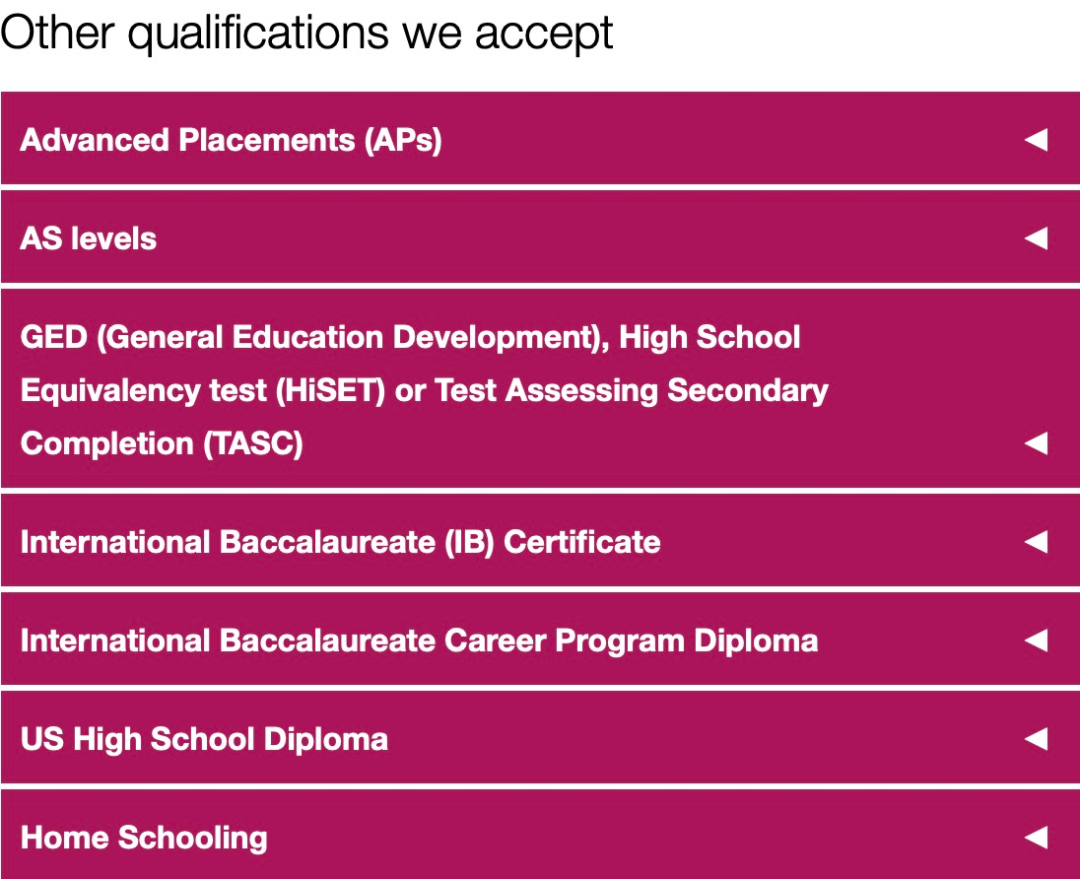Open the International Baccalaureate Career Program Diploma panel
Screen dimensions: 1080x879
[540, 640]
